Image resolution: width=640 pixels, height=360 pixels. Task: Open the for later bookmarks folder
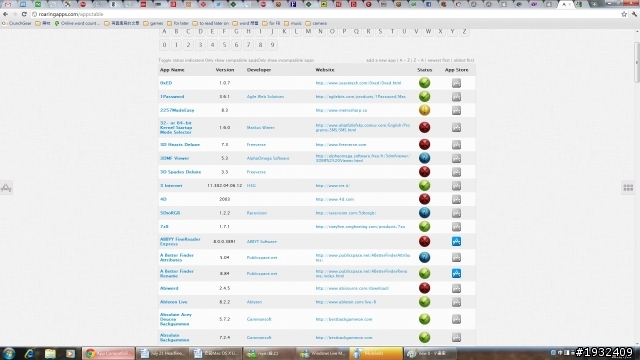click(178, 23)
